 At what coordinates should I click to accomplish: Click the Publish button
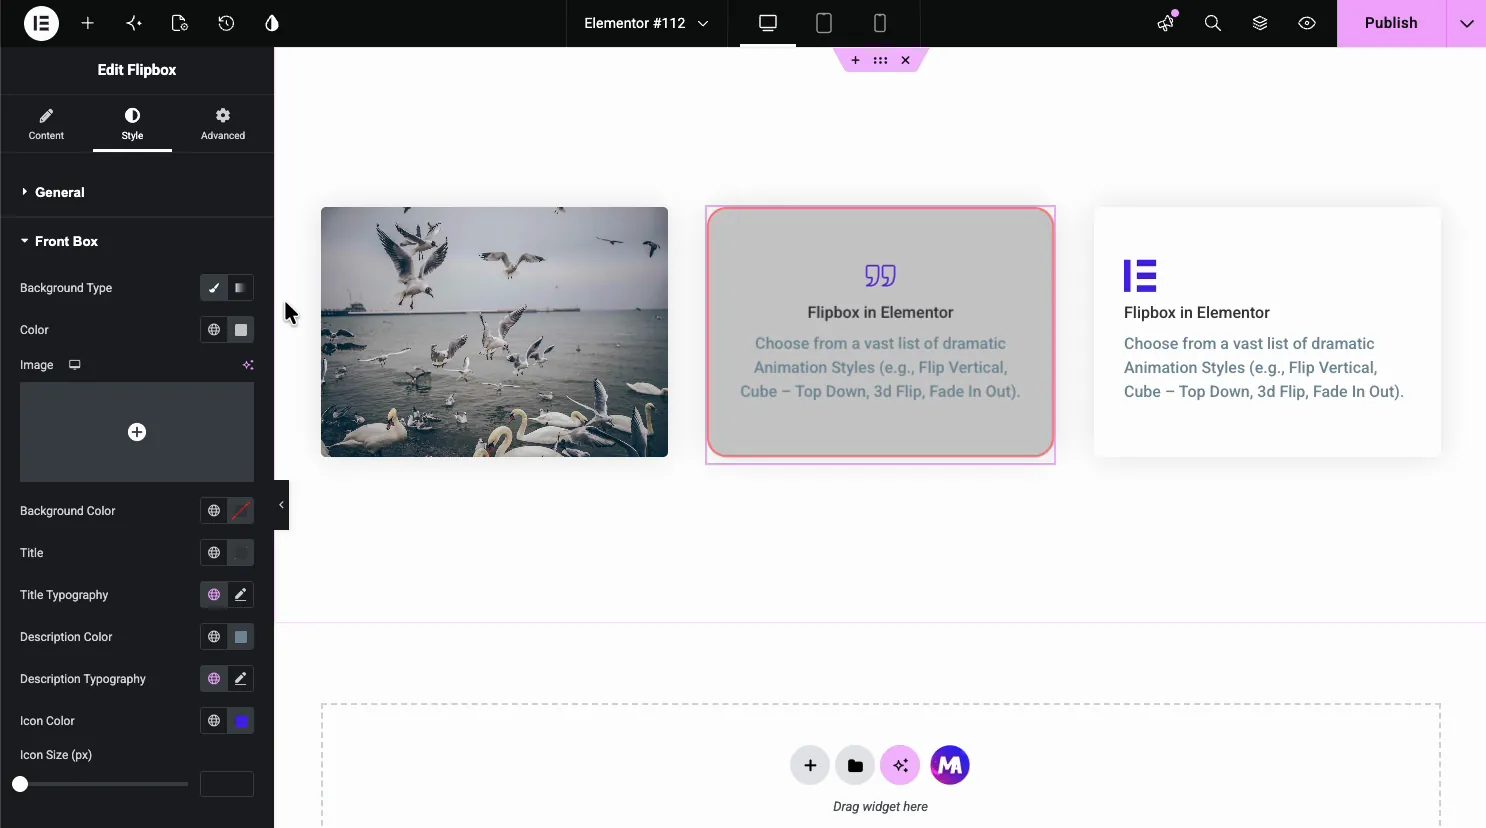[x=1391, y=23]
